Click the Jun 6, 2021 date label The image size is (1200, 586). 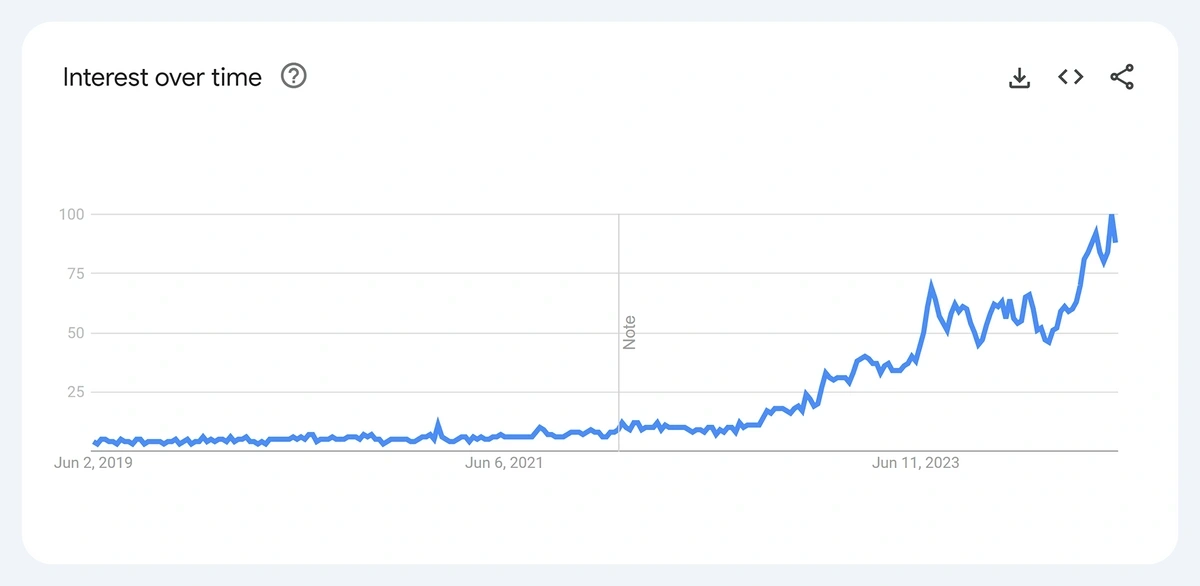point(505,463)
